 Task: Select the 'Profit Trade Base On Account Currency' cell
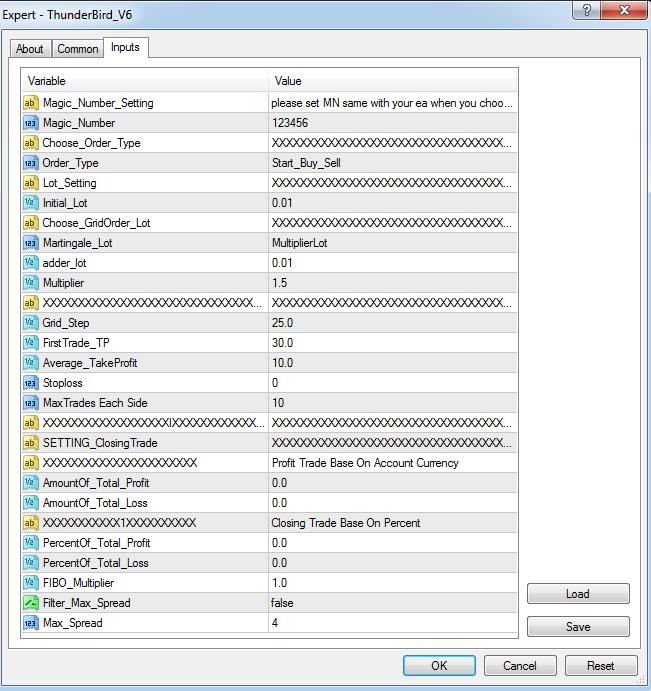(x=393, y=463)
